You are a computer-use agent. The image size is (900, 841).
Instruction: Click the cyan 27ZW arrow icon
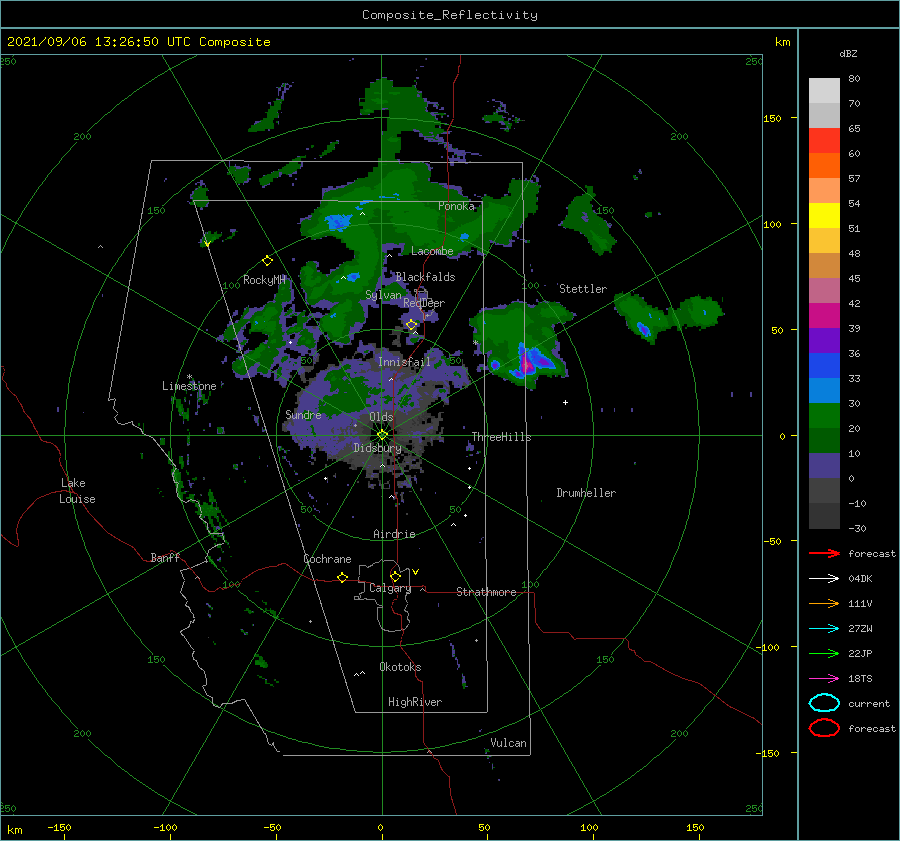pyautogui.click(x=824, y=629)
